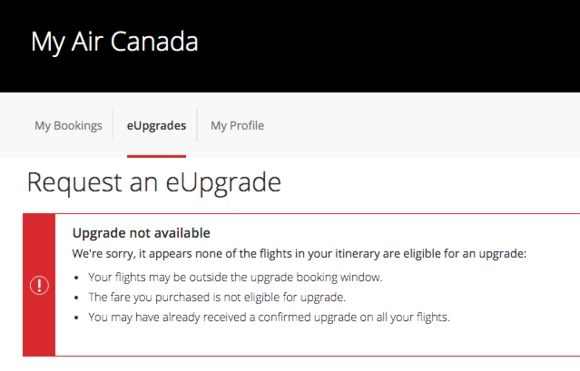Viewport: 580px width, 371px height.
Task: Click the exclamation alert icon
Action: [39, 286]
